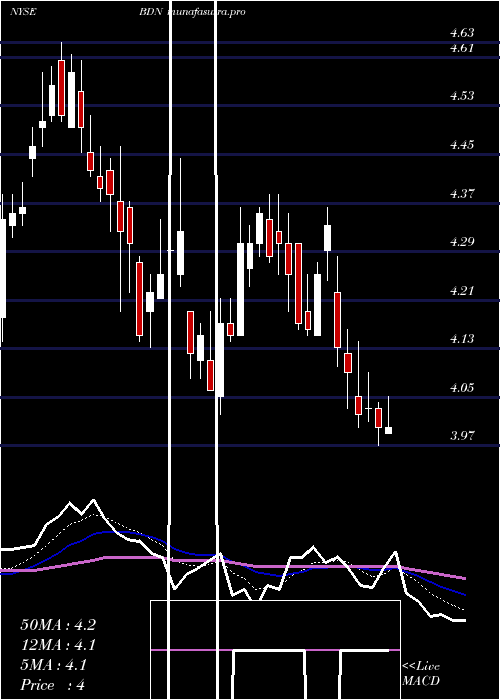Image resolution: width=500 pixels, height=700 pixels.
Task: Click the tall white candlestick left of 4.29 peak
Action: (241, 289)
